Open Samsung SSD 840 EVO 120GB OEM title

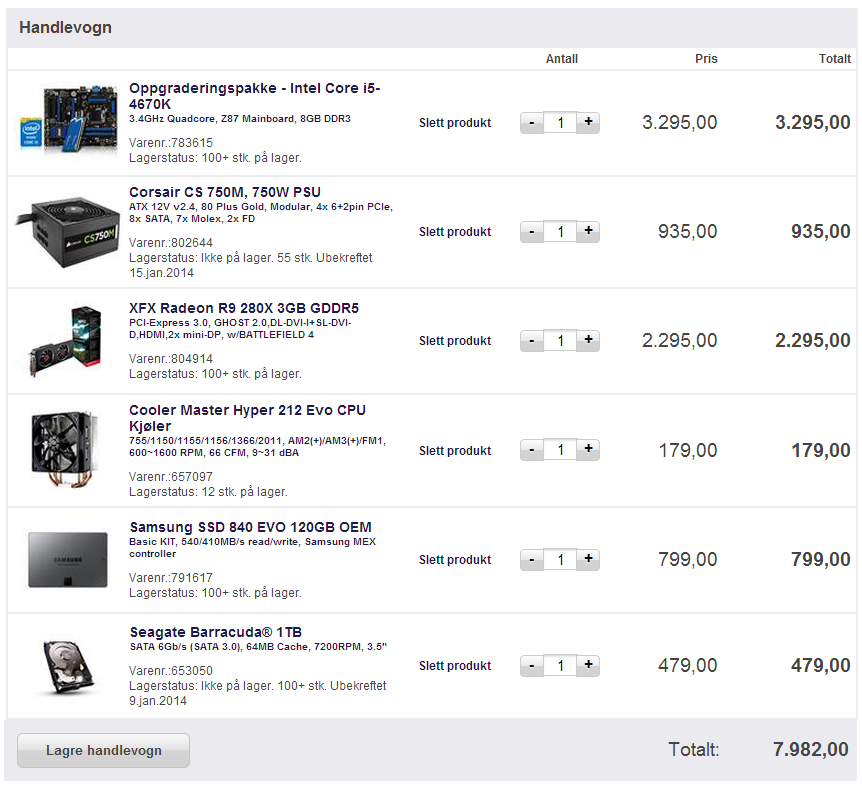(x=251, y=527)
